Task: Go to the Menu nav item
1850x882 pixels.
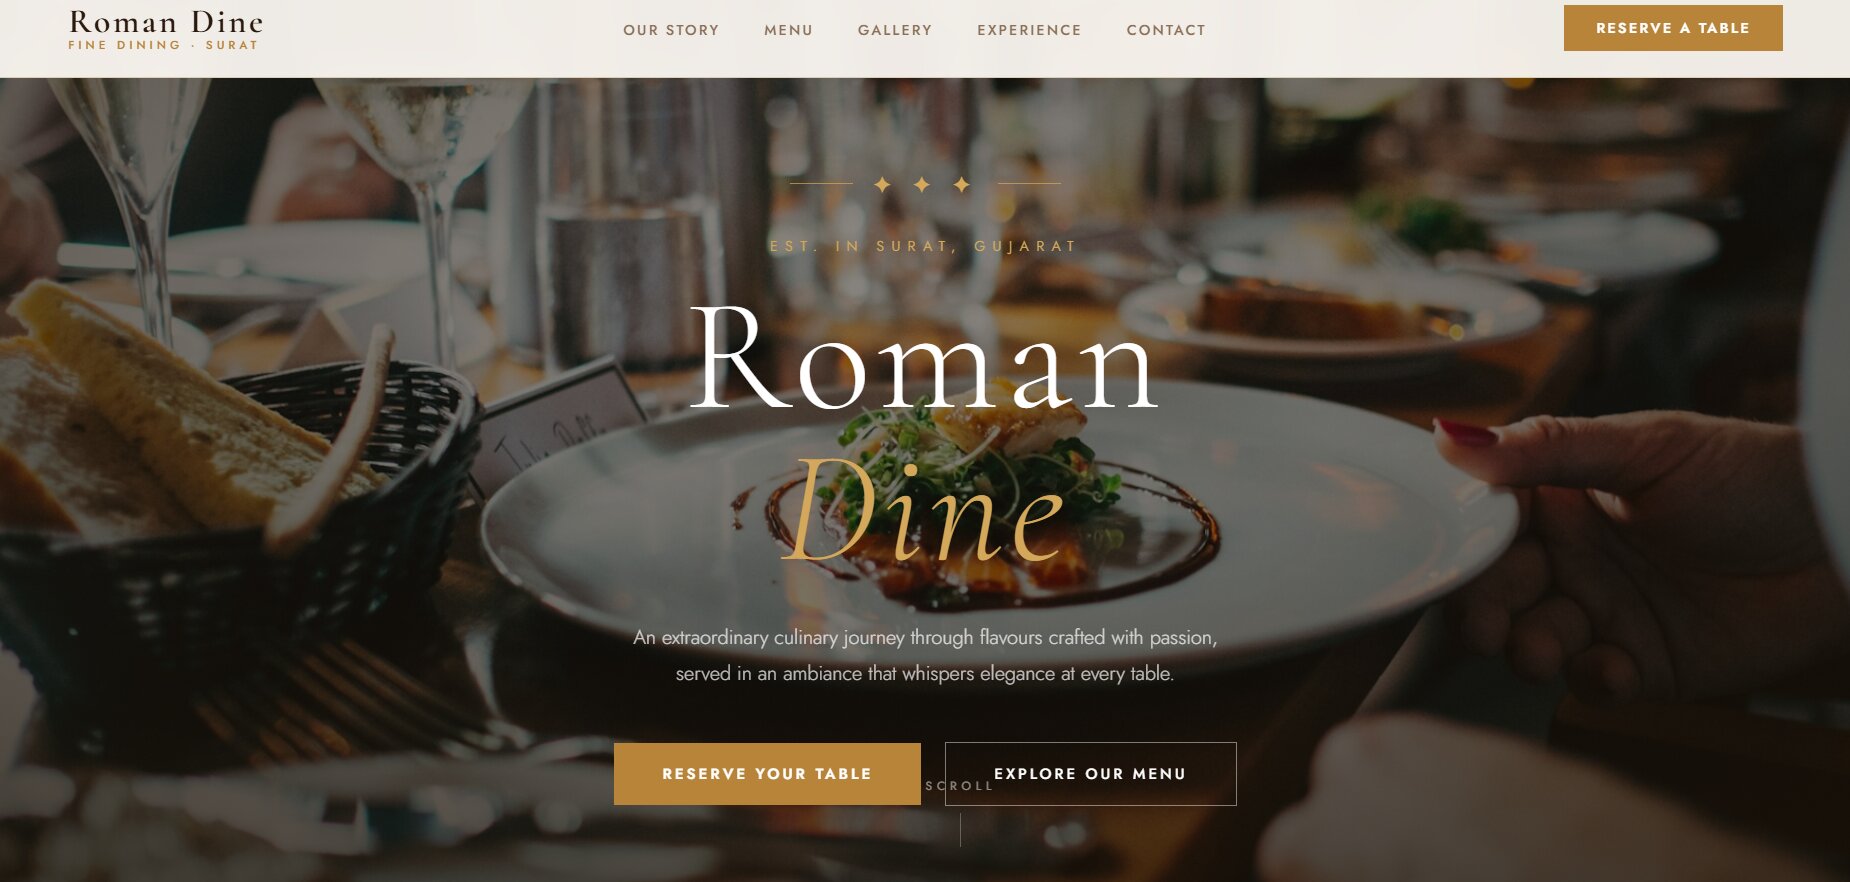Action: click(788, 30)
